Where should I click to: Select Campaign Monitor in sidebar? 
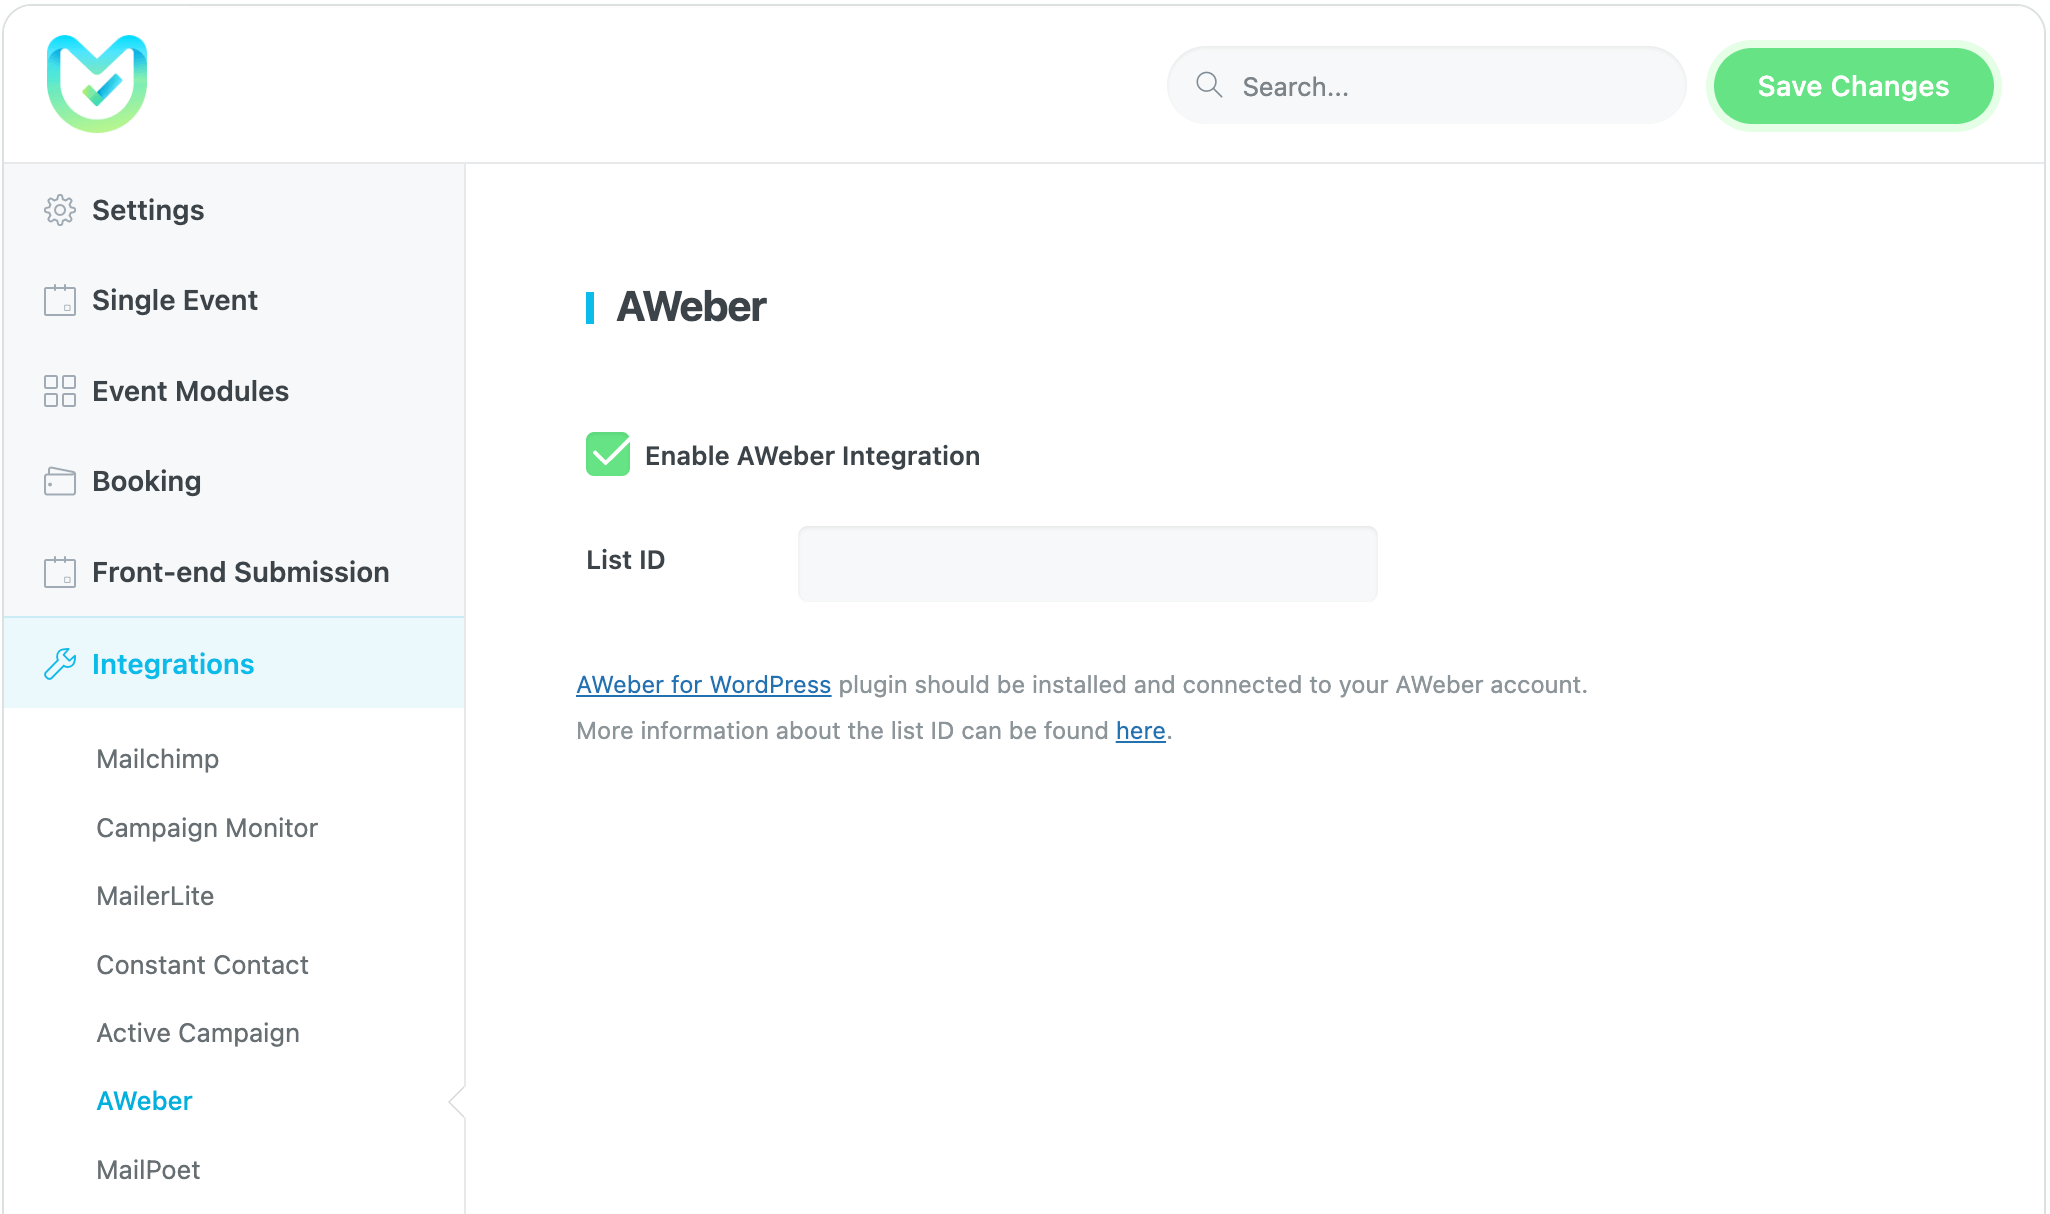coord(207,828)
